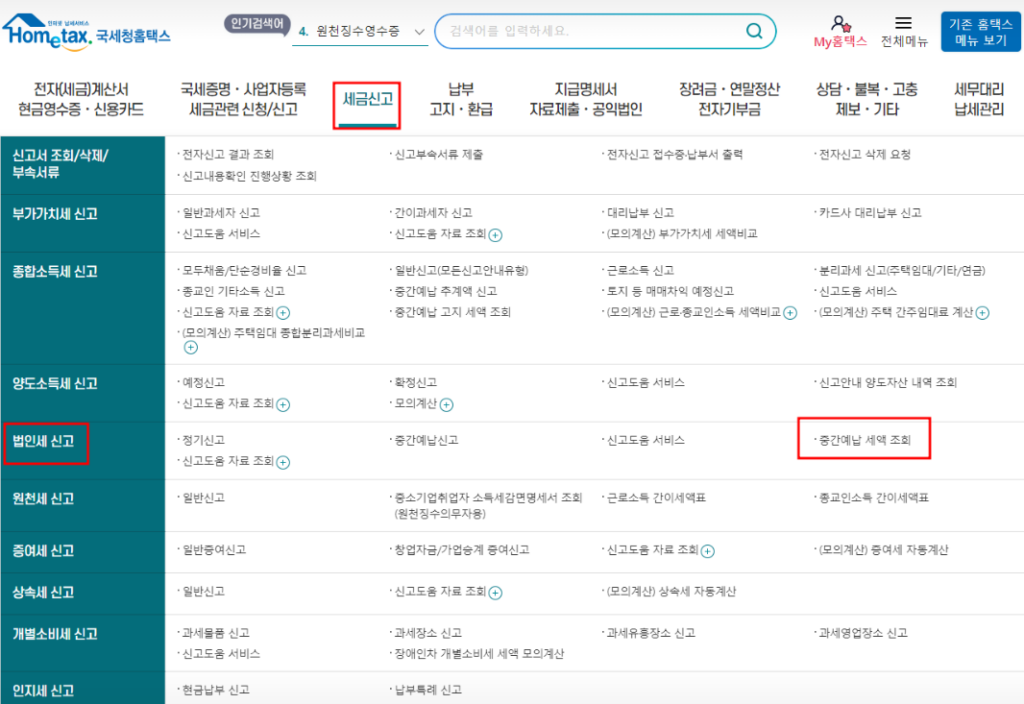Click the search magnifier icon
The height and width of the screenshot is (704, 1024).
coord(754,31)
